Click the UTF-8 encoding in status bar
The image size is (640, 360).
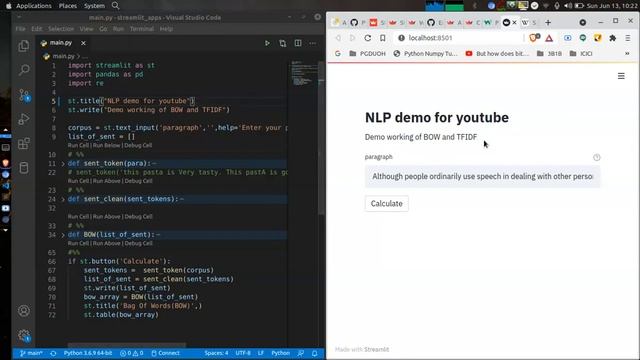point(243,353)
